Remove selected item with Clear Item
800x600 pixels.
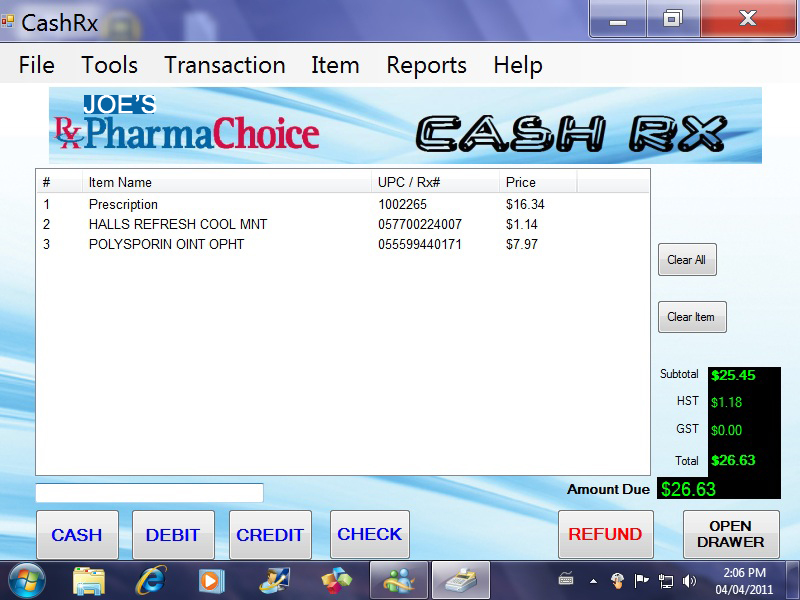(x=691, y=317)
